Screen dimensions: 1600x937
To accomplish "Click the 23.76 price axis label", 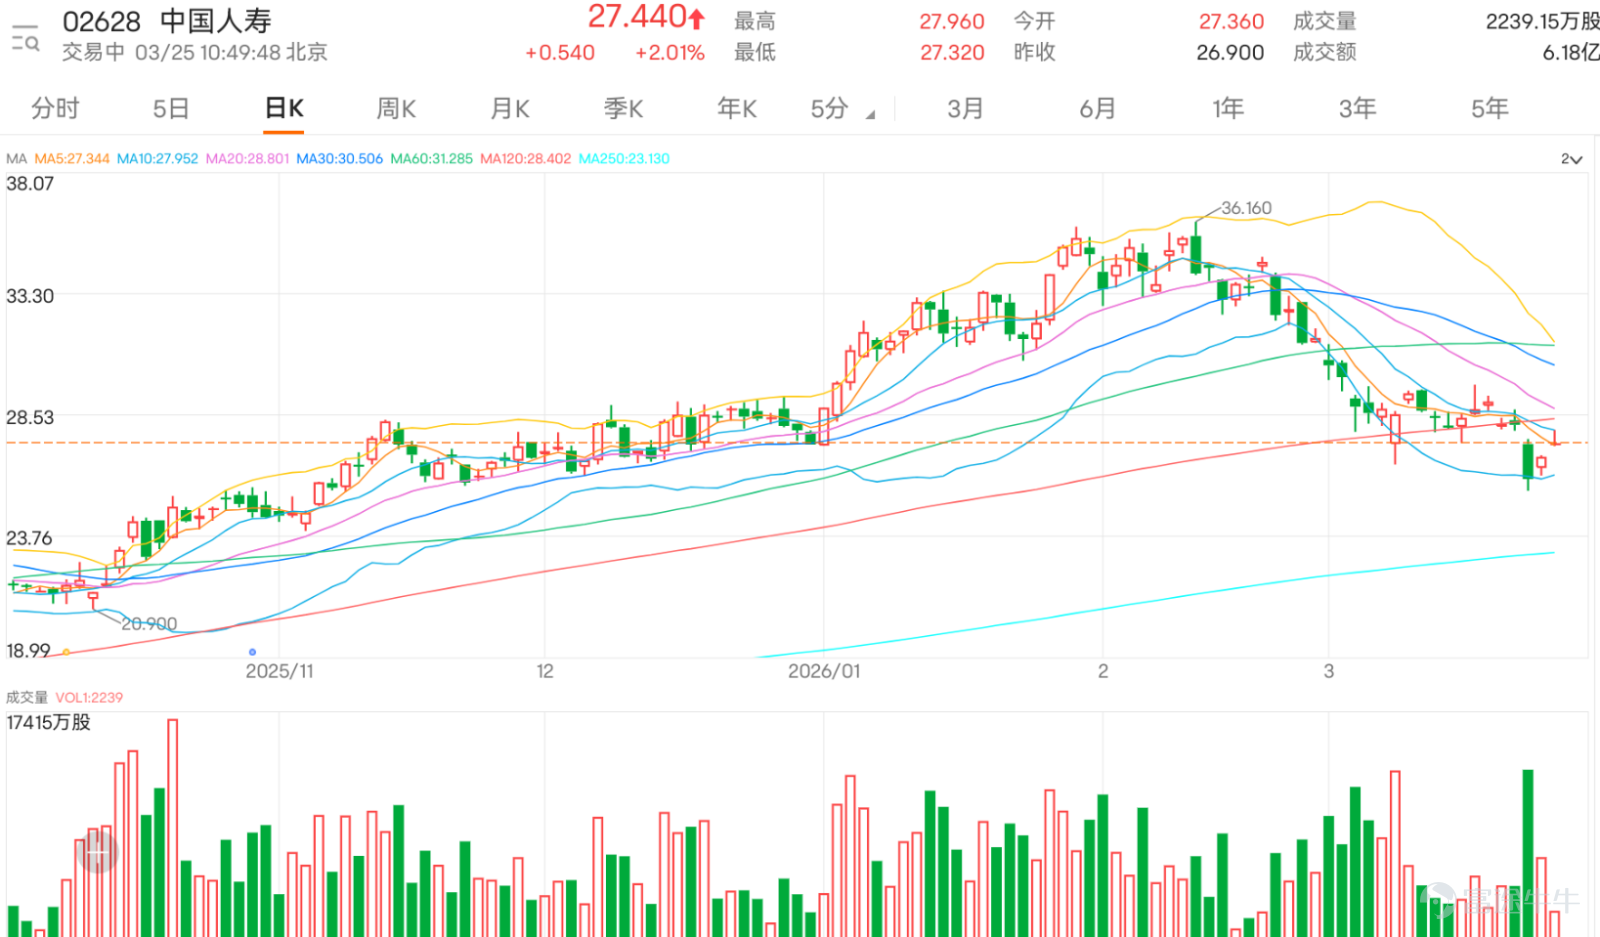I will point(29,538).
